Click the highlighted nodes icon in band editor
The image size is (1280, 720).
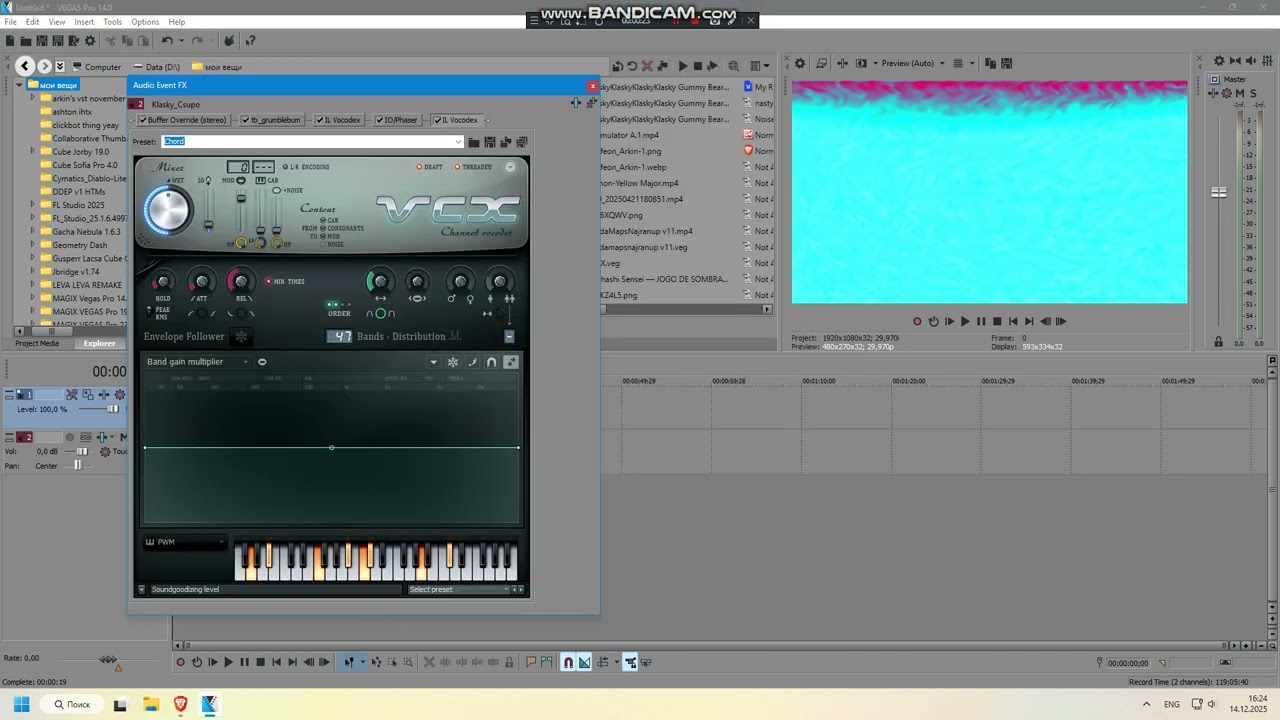pyautogui.click(x=511, y=362)
